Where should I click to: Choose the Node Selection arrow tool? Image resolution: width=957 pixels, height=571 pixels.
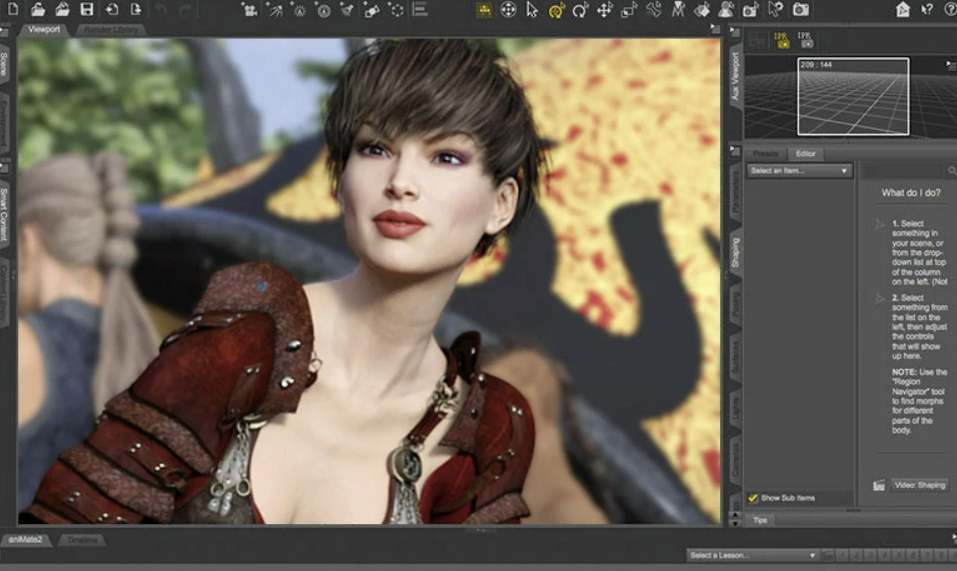[532, 10]
